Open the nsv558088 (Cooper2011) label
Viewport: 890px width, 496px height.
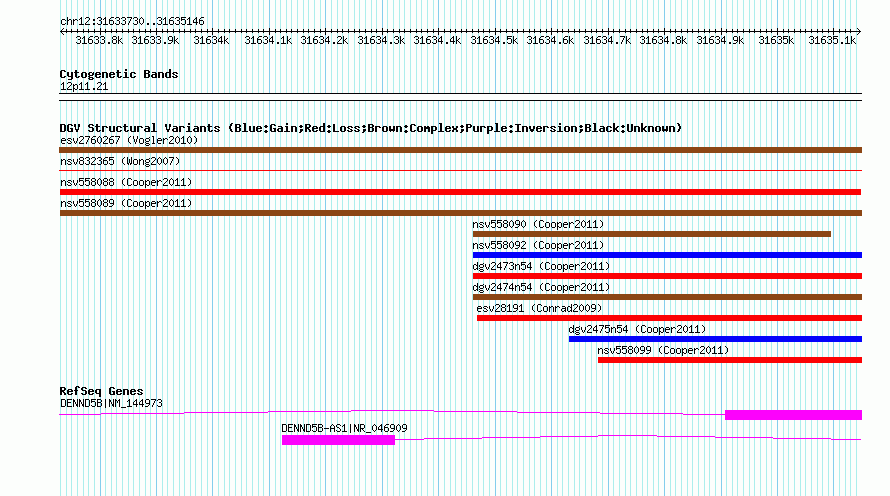[x=126, y=182]
